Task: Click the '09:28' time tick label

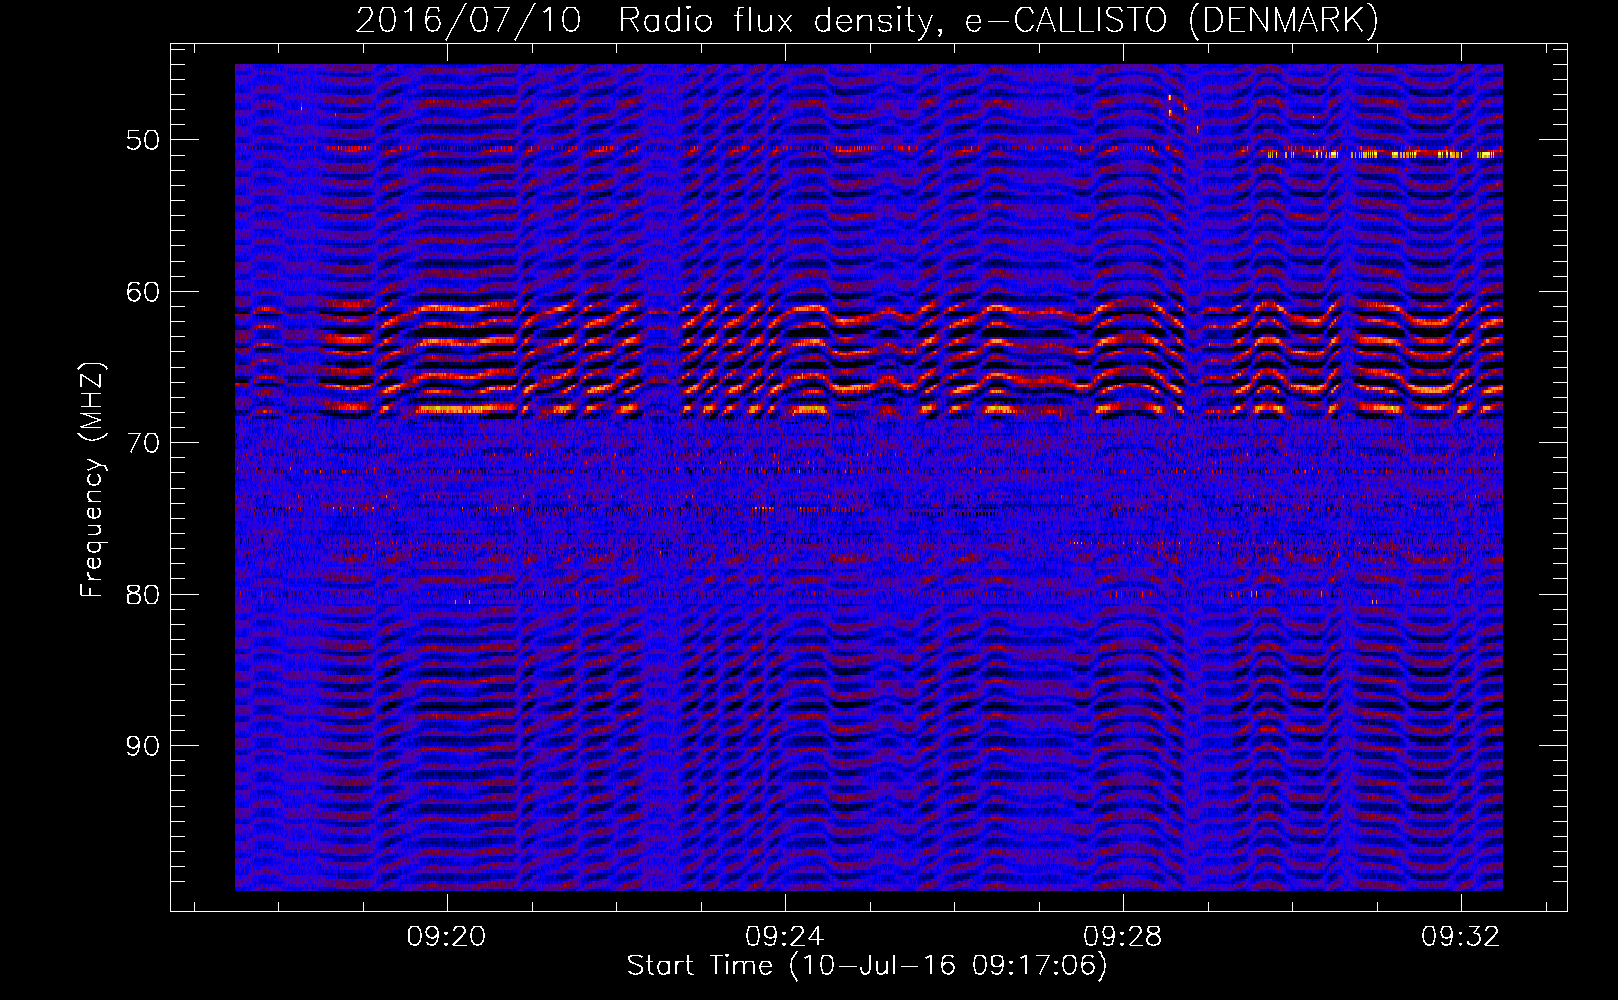Action: (x=1123, y=936)
